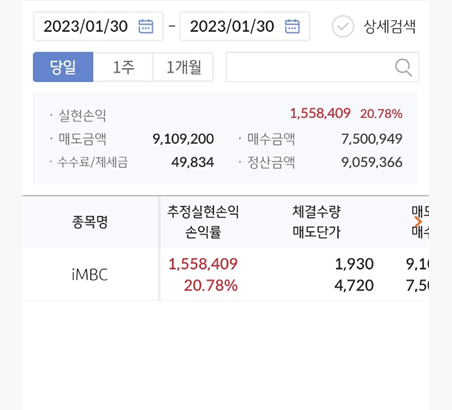Click the 실현손익 summary amount
452x410 pixels.
[320, 114]
